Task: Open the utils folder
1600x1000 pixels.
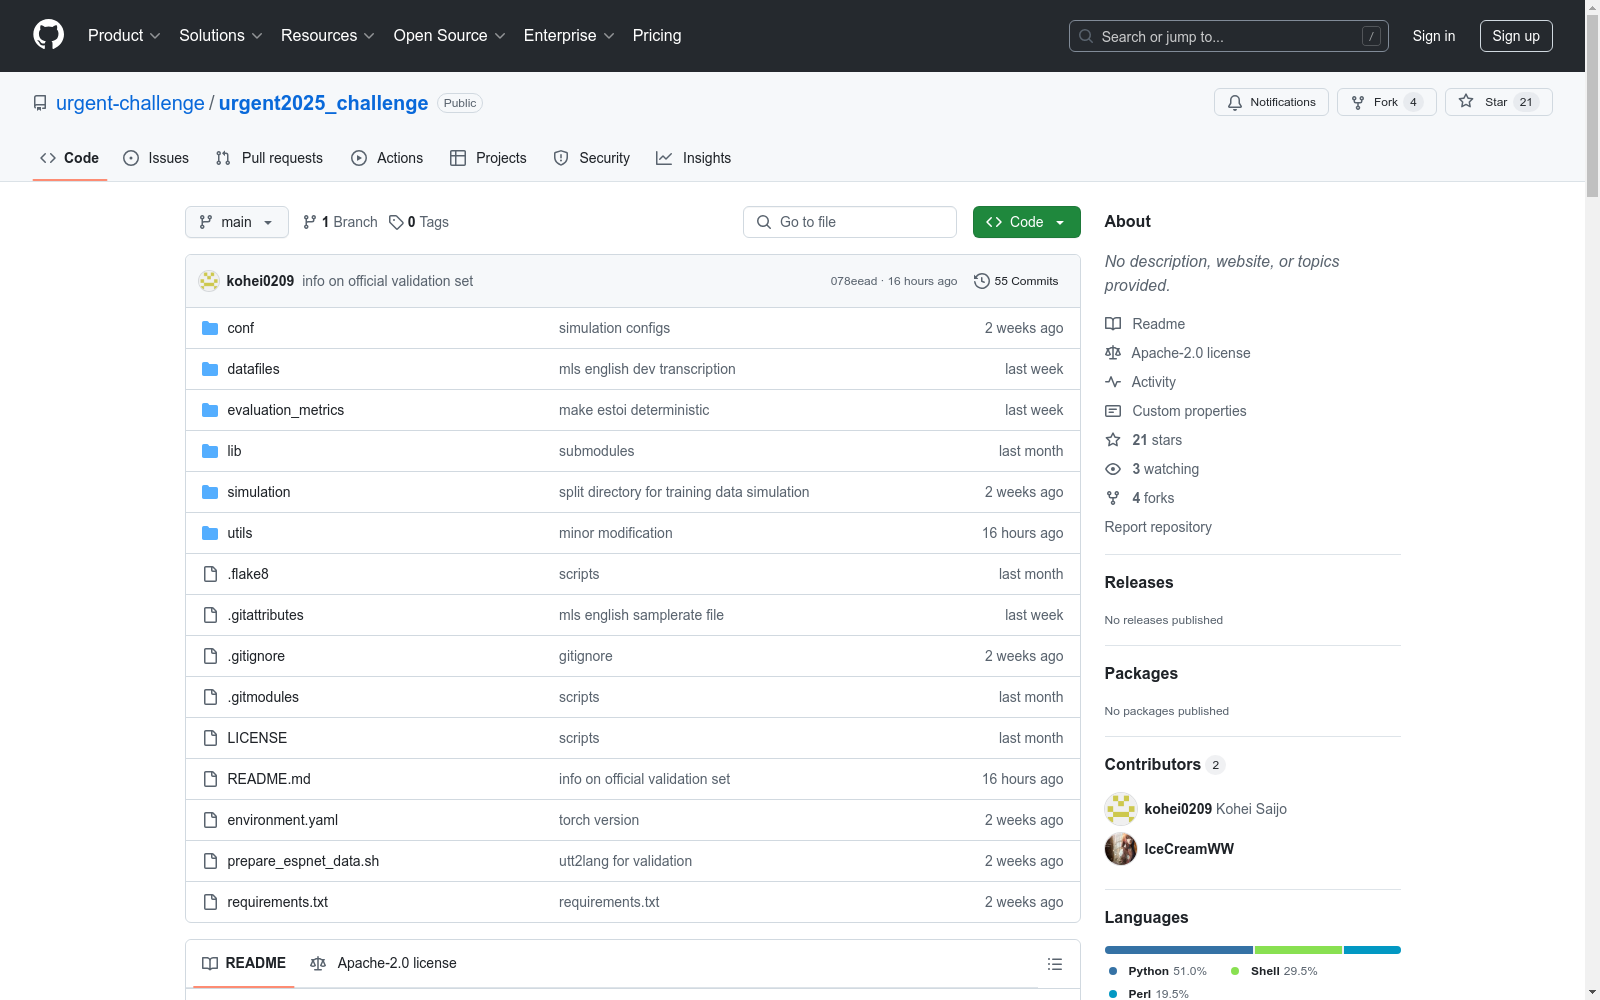Action: tap(240, 533)
